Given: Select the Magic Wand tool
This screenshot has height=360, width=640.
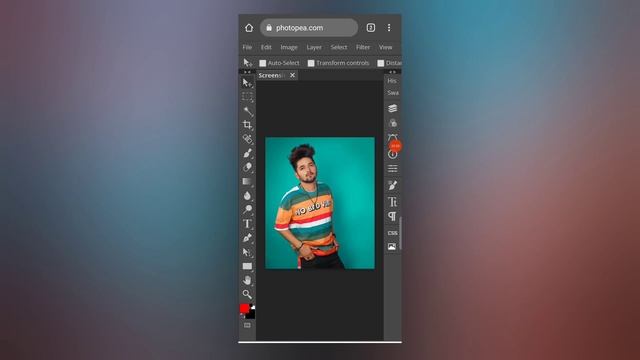Looking at the screenshot, I should pos(247,111).
